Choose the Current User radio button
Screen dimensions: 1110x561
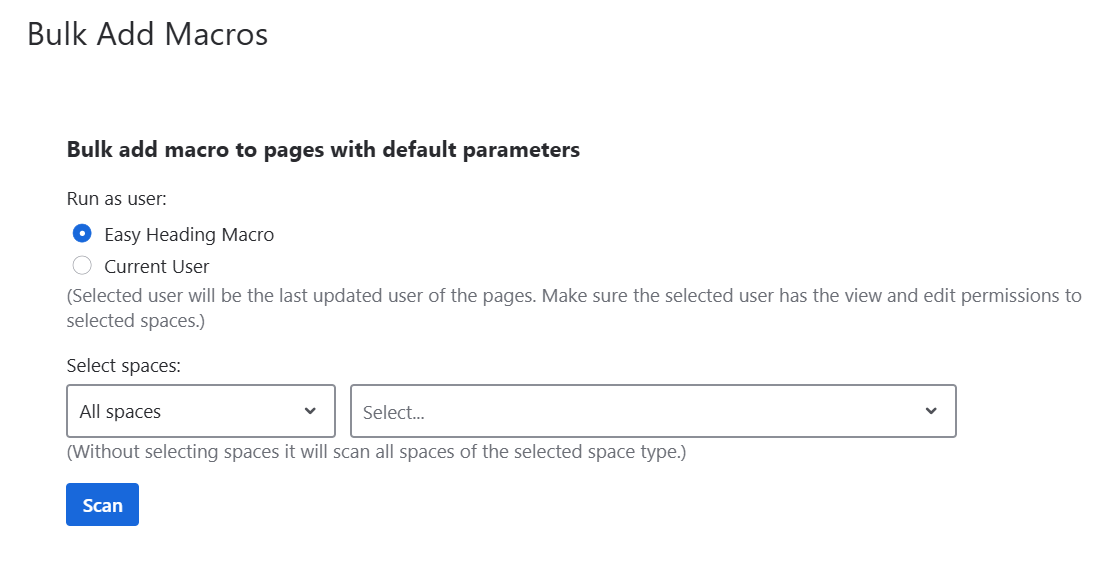click(x=82, y=266)
